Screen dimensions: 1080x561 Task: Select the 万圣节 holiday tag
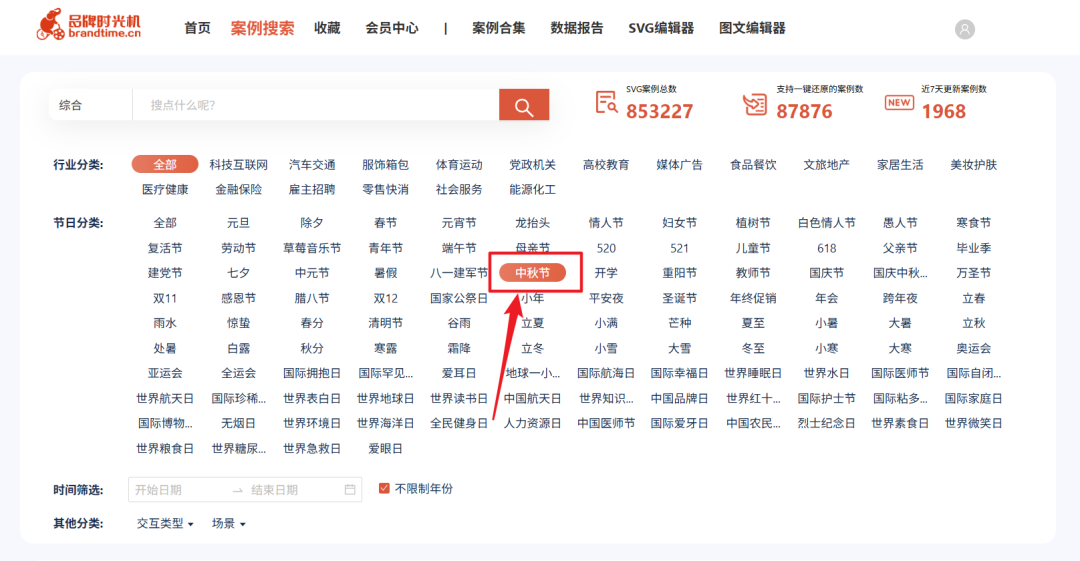coord(973,273)
